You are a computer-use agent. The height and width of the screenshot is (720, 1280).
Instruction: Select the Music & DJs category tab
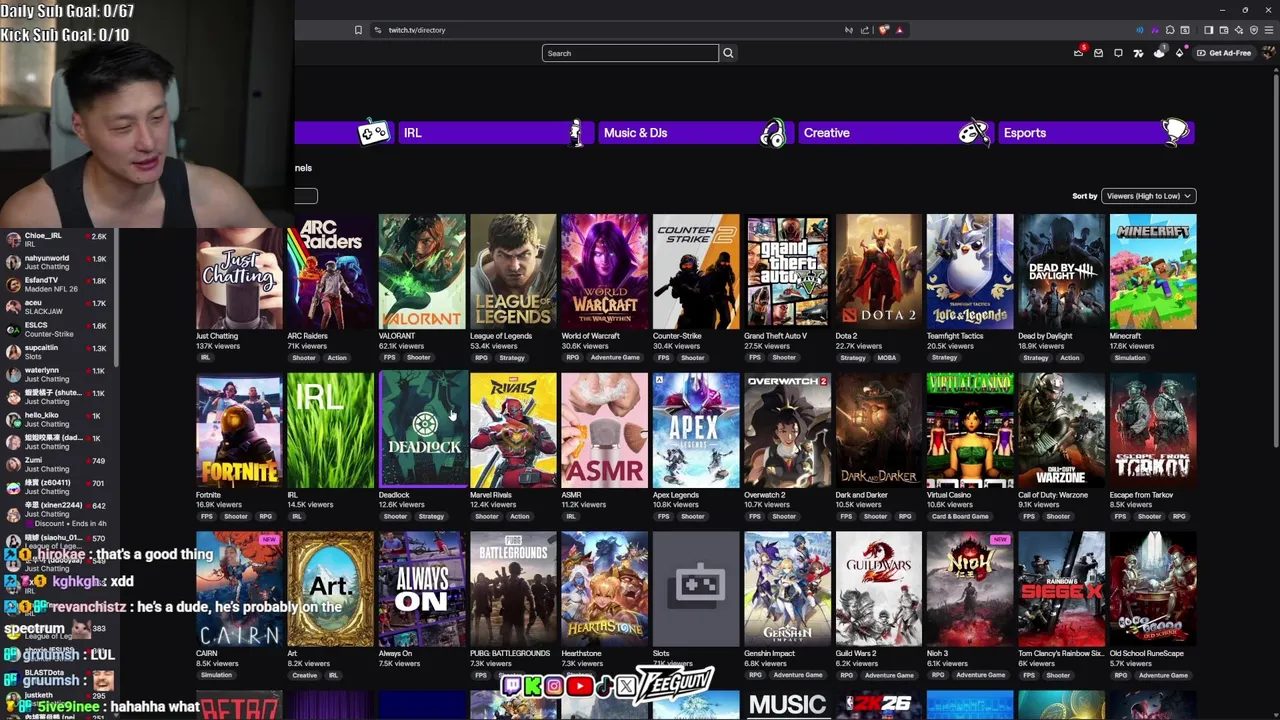pyautogui.click(x=694, y=133)
